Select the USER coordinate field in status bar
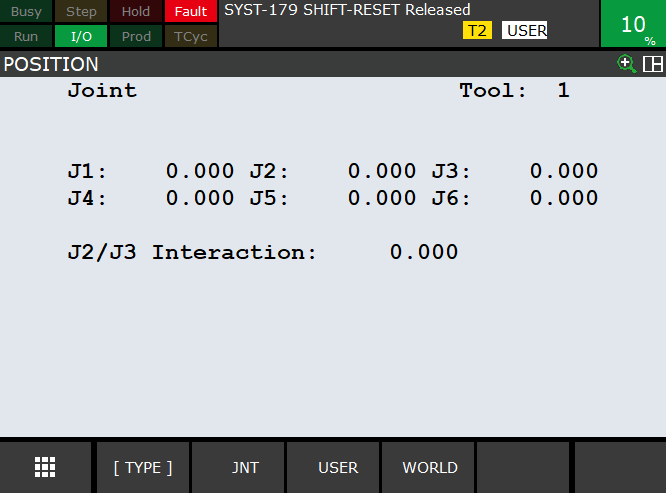The width and height of the screenshot is (666, 493). 526,31
